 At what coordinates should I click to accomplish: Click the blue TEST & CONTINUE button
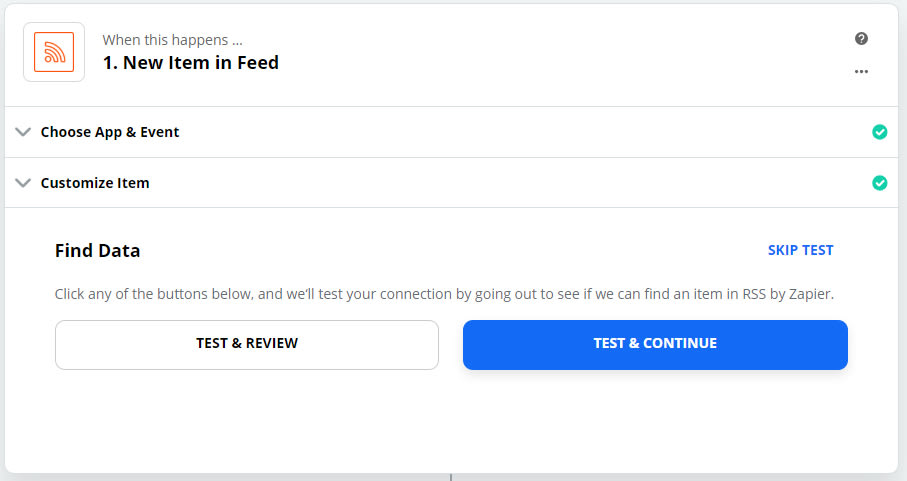click(655, 345)
